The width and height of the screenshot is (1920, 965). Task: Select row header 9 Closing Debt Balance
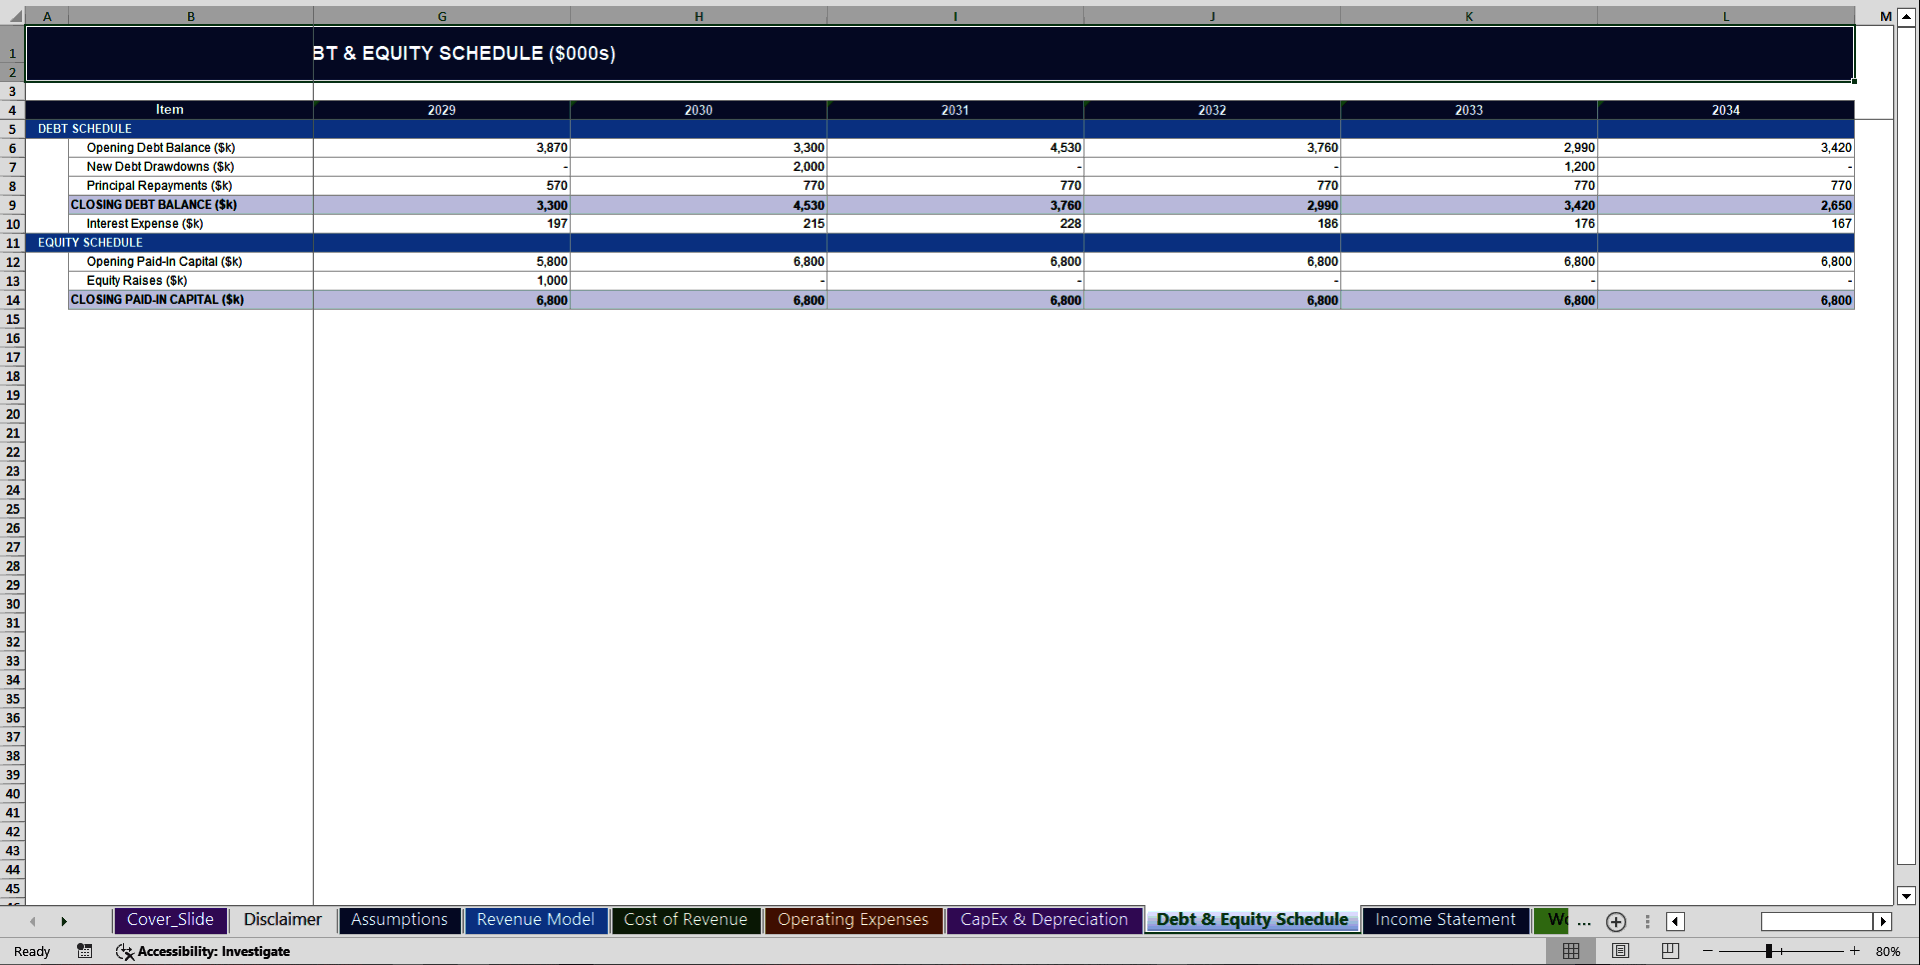[x=12, y=205]
